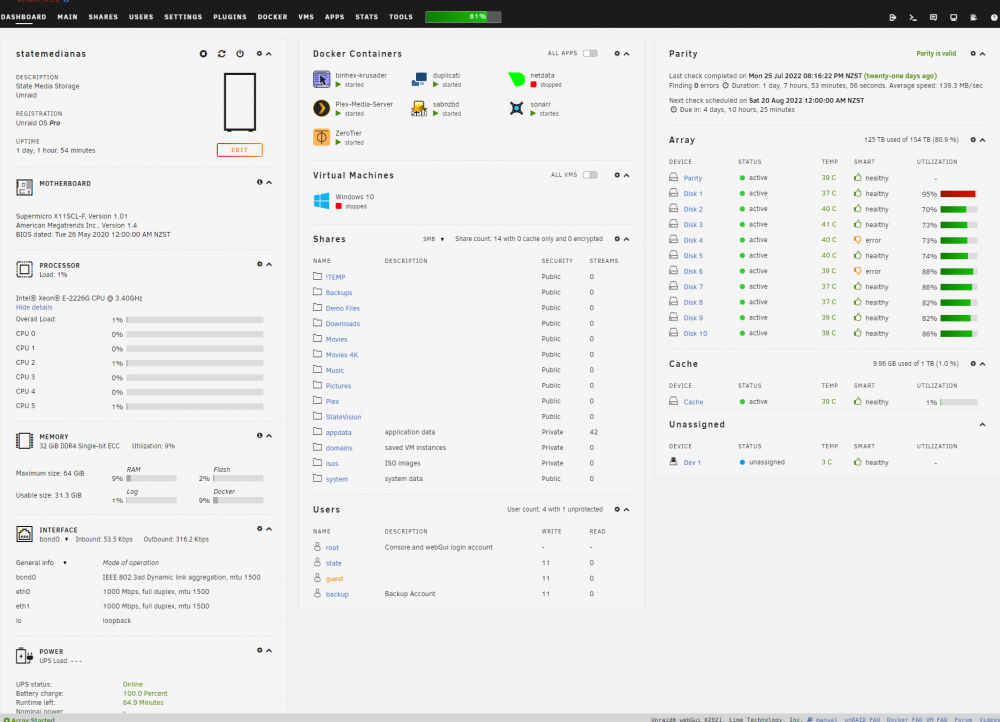Toggle the ALL APPS switch
1000x722 pixels.
(590, 54)
